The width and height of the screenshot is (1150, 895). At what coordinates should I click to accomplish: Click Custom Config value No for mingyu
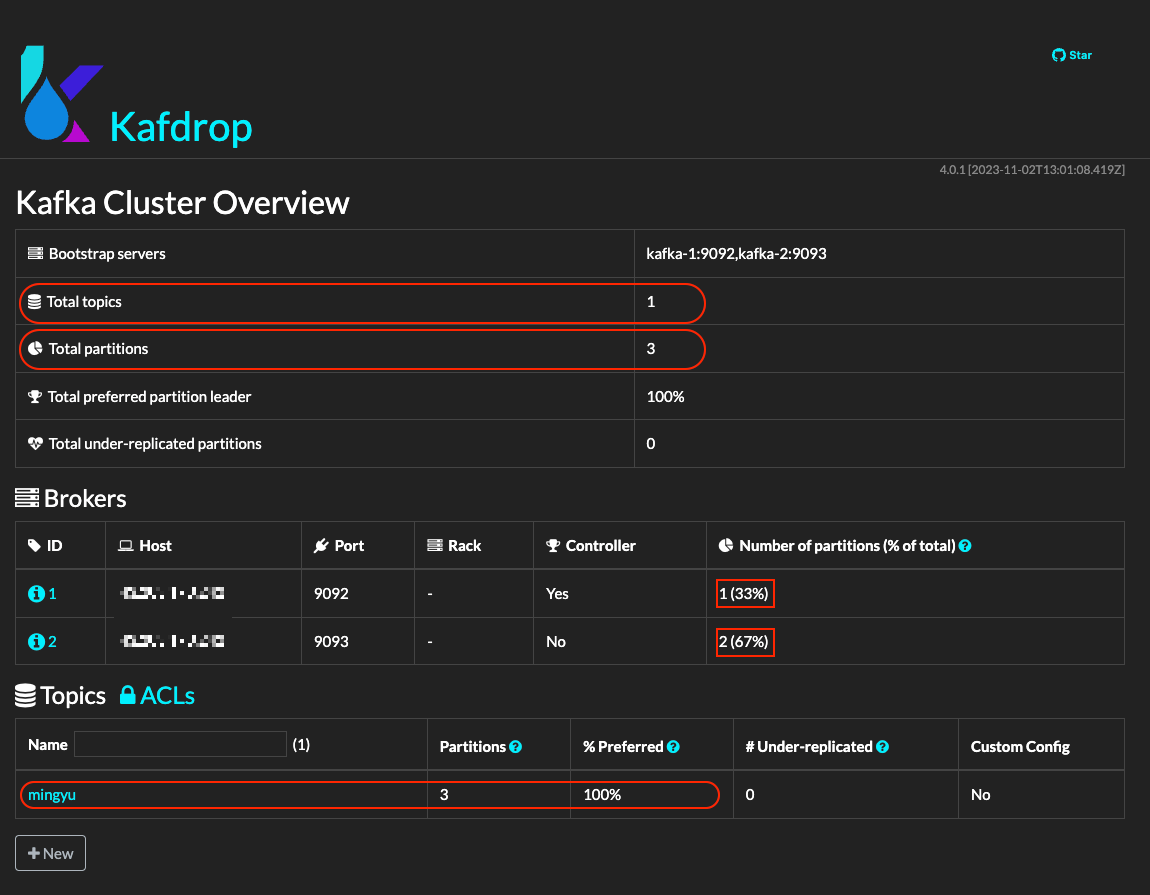(981, 794)
